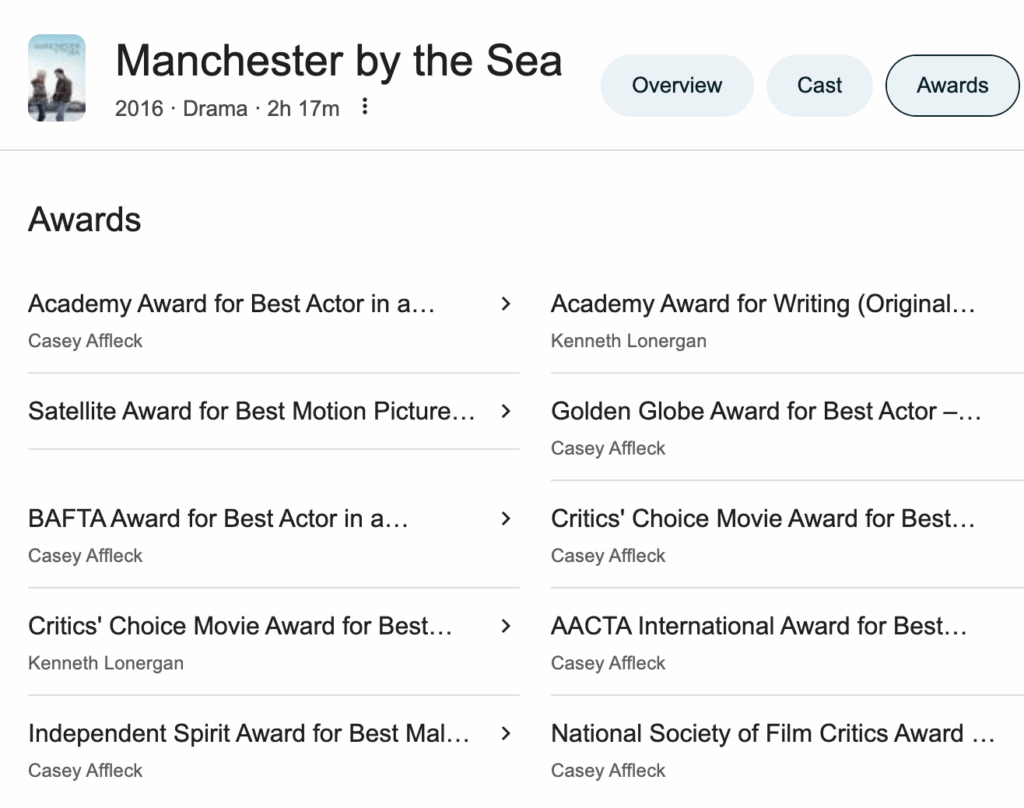Viewport: 1024px width, 808px height.
Task: Click the Manchester by the Sea title heading
Action: point(338,61)
